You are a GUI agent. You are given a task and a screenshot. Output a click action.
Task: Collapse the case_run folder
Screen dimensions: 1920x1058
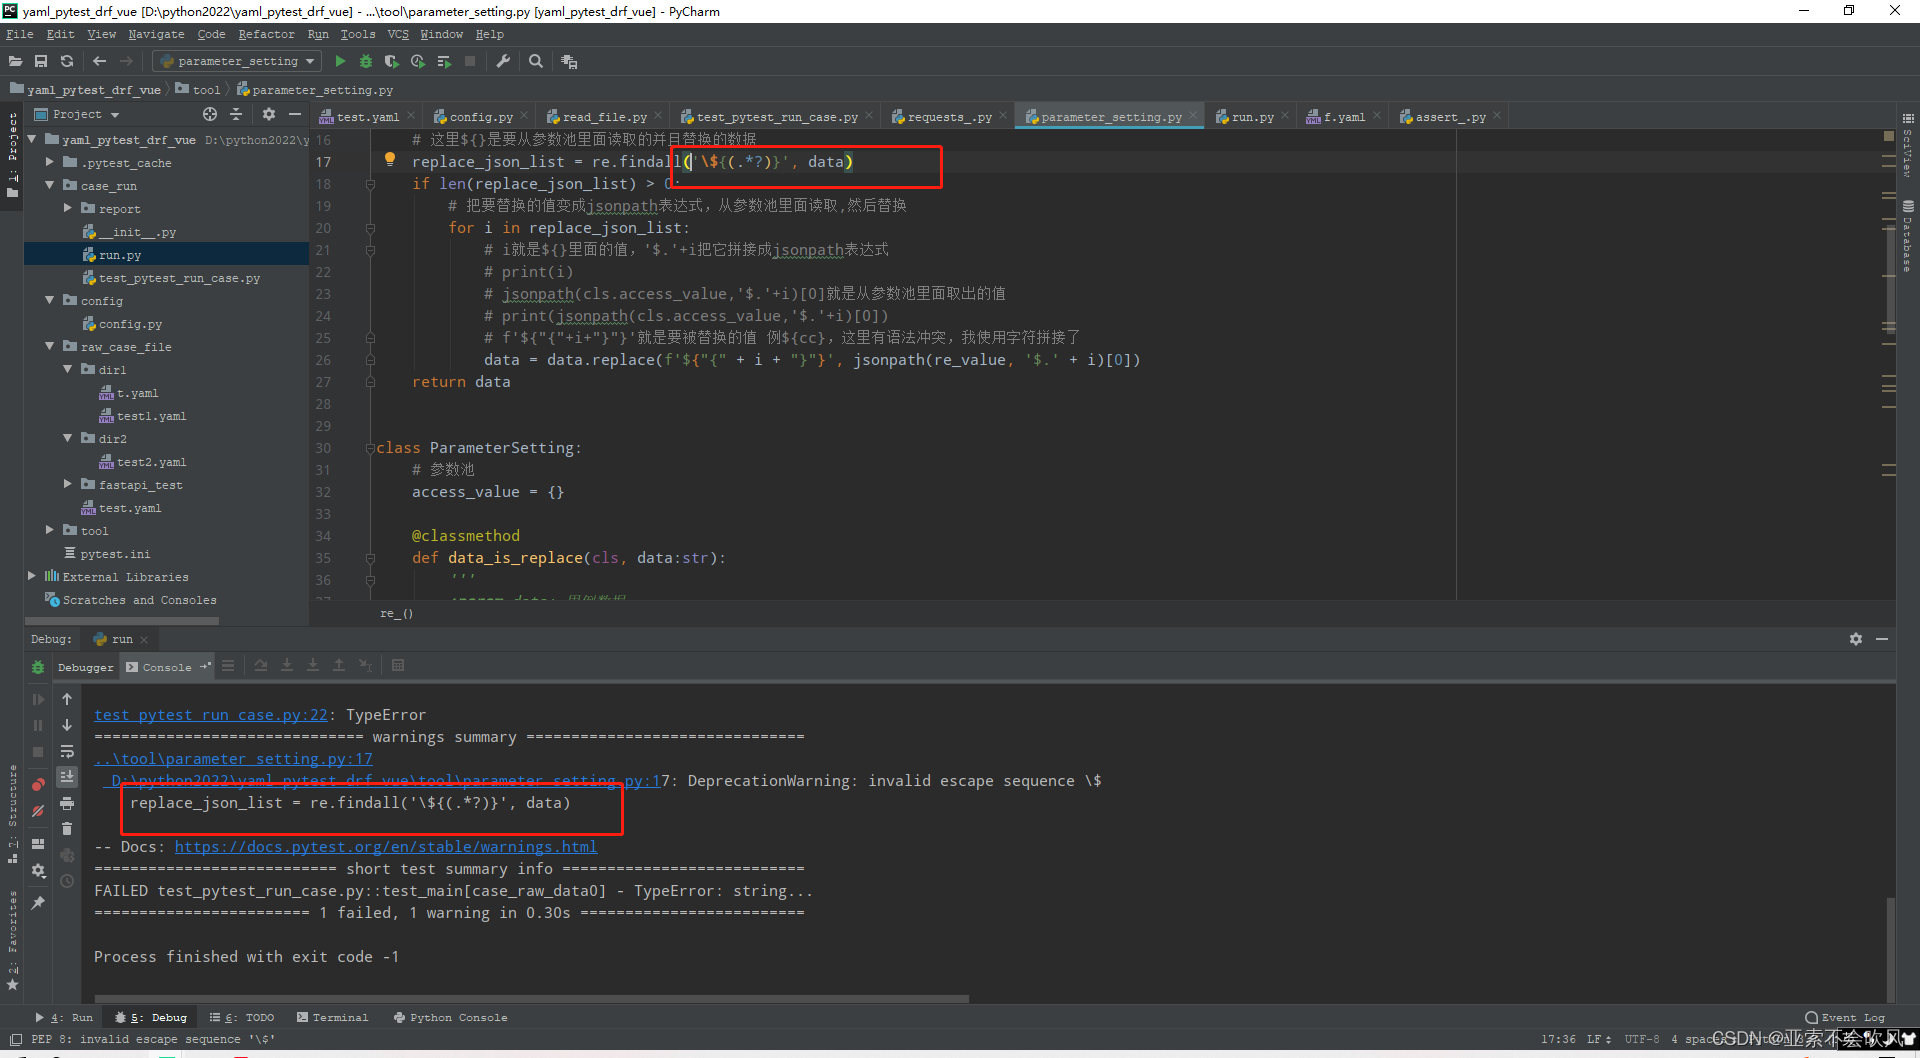pos(49,185)
